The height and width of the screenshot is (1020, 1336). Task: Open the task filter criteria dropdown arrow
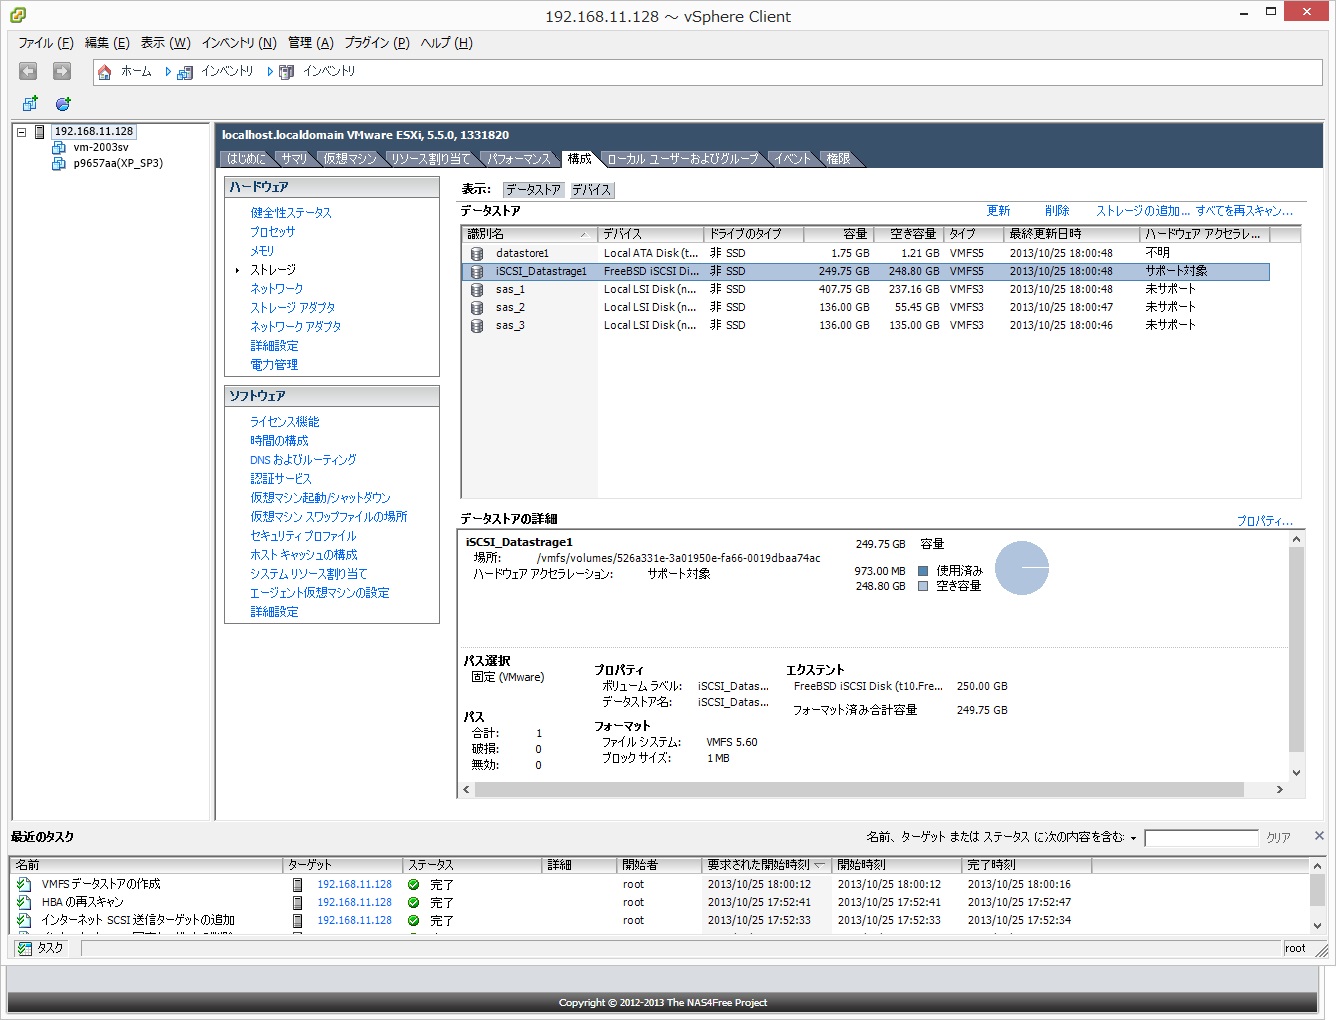click(1133, 838)
